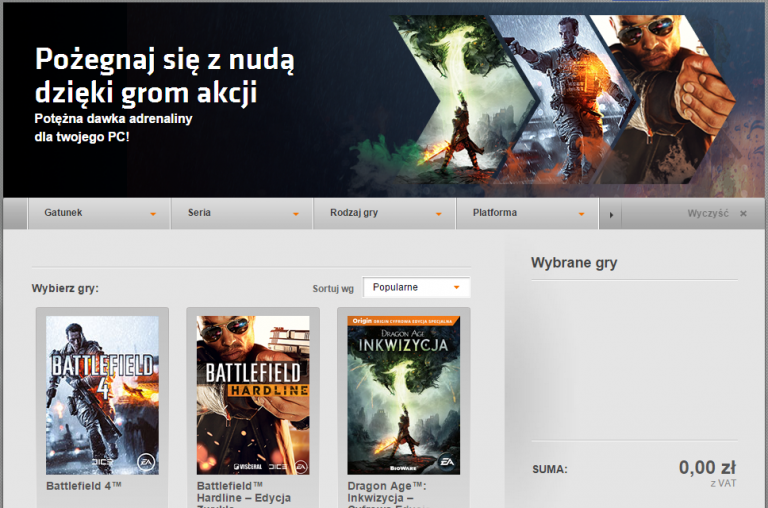Screen dimensions: 768x508
Task: Show more filters with right arrow
Action: [611, 214]
